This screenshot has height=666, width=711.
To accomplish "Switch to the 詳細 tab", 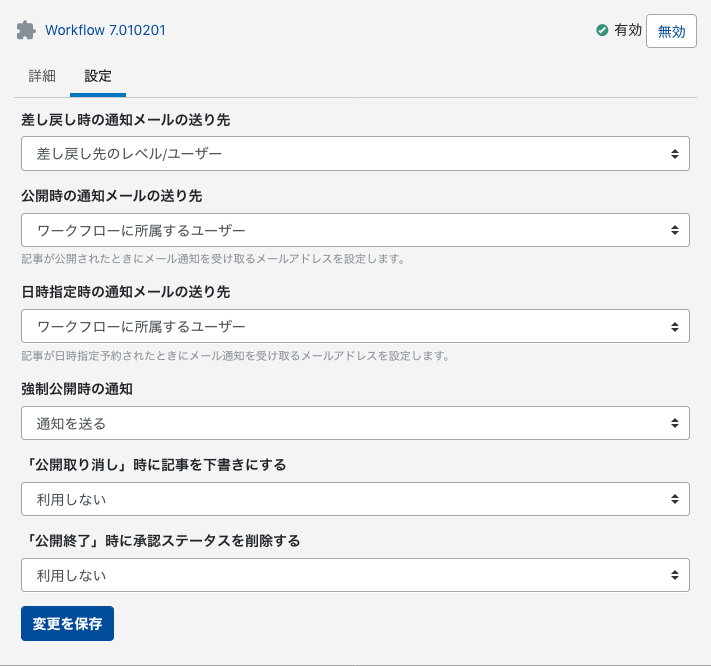I will pos(42,76).
